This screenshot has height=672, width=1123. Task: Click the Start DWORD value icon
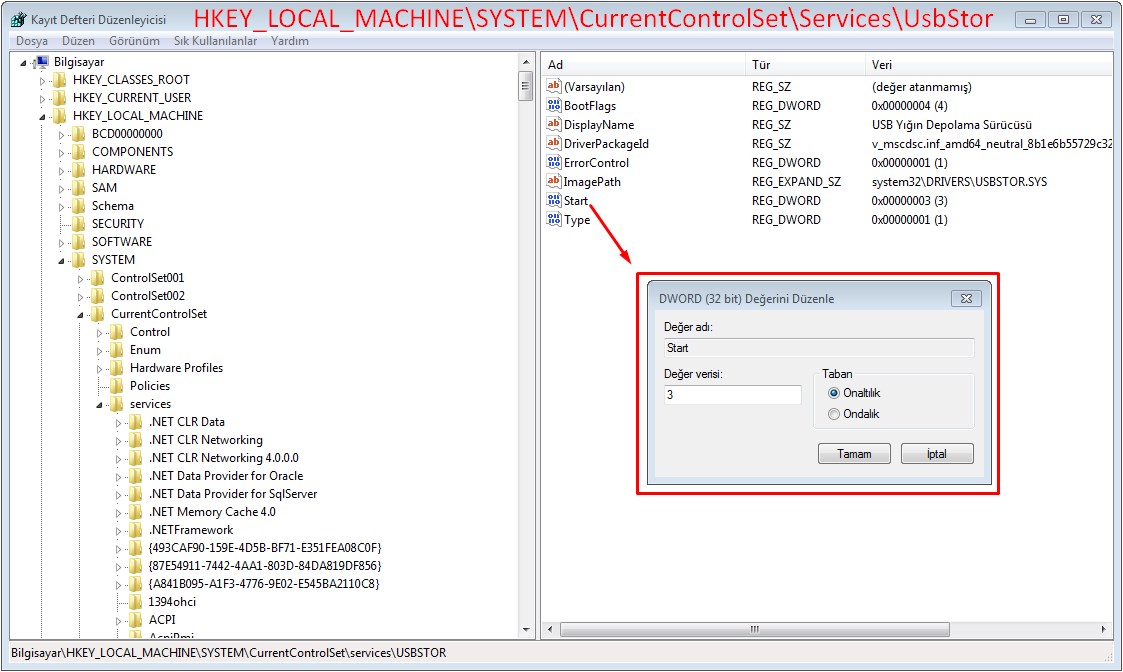tap(554, 201)
